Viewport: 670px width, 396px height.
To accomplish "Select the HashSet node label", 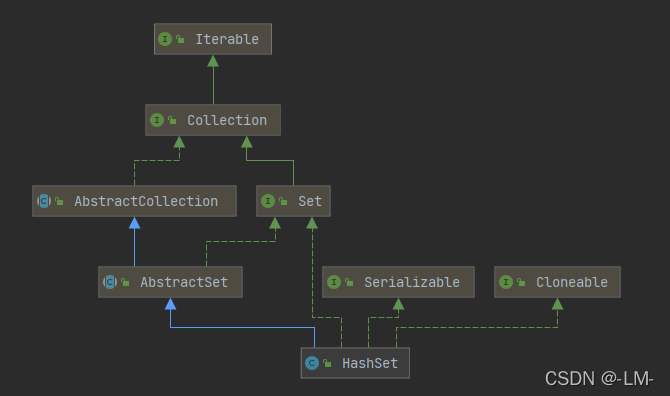I will coord(370,364).
